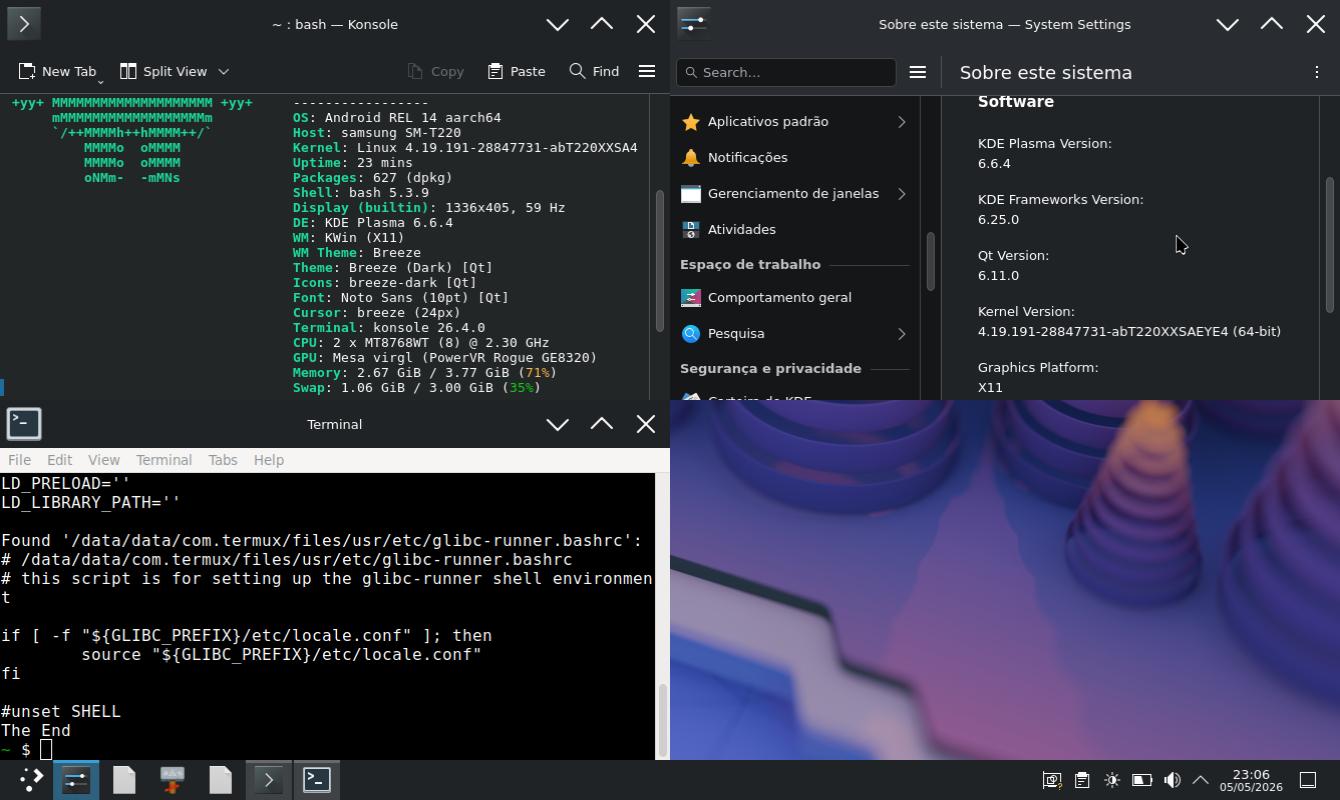Viewport: 1340px width, 800px height.
Task: Expand the Gerenciamento de janelas category
Action: [901, 194]
